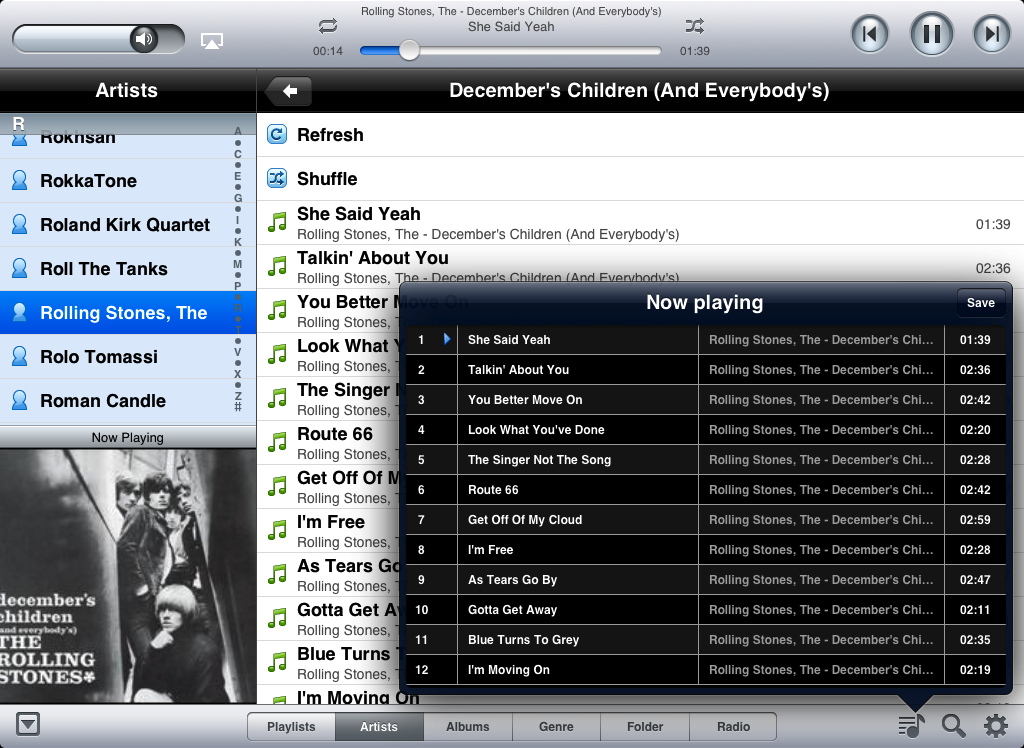Open the search magnifier icon

[x=954, y=726]
